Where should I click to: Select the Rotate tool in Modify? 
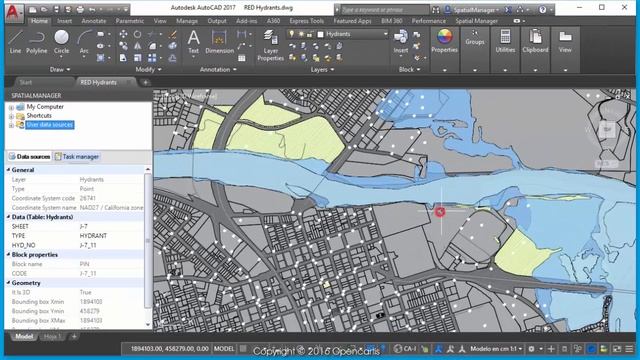(x=138, y=34)
